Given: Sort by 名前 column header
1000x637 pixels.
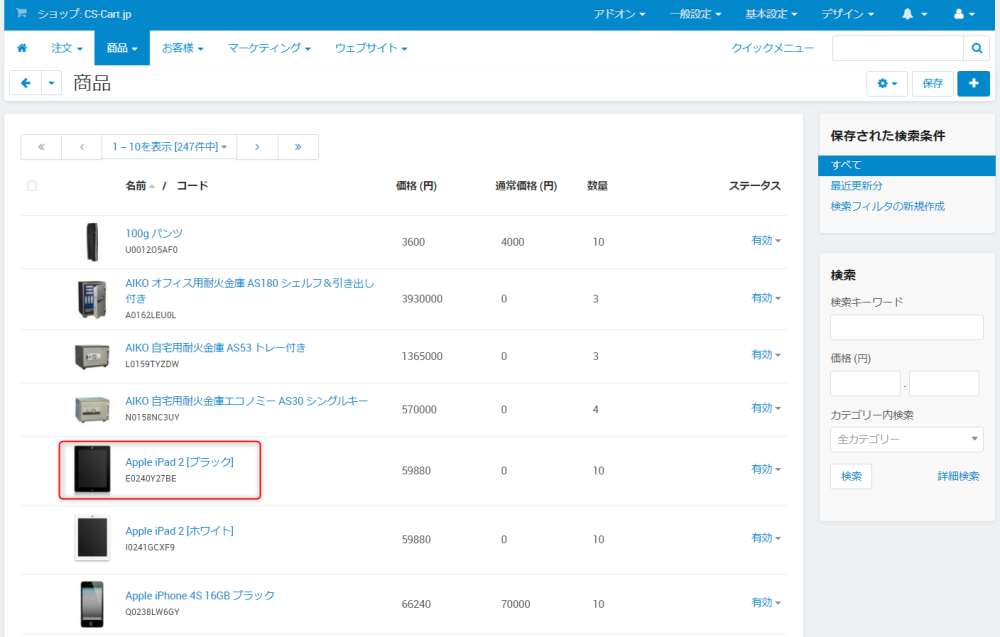Looking at the screenshot, I should 136,186.
